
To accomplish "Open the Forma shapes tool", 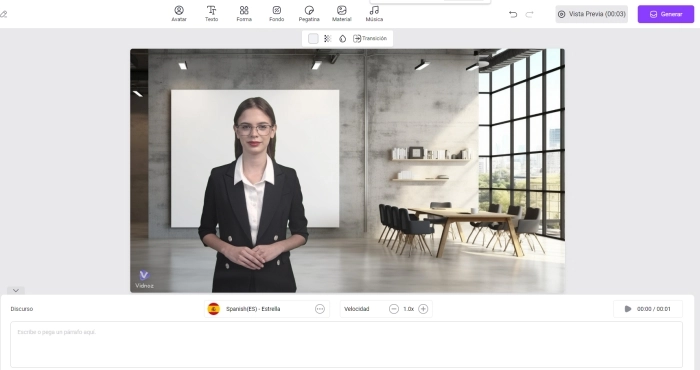I will click(244, 13).
